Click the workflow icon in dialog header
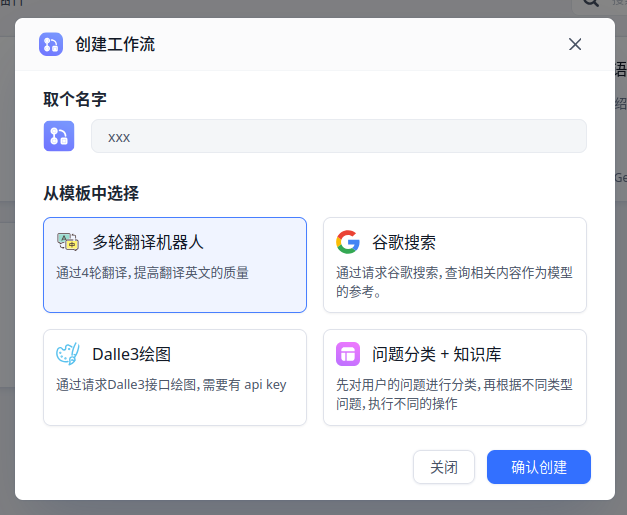Viewport: 627px width, 515px height. click(51, 44)
